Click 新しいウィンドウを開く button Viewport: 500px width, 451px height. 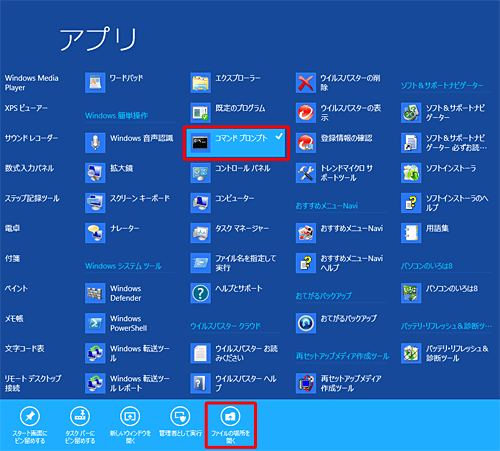pyautogui.click(x=130, y=426)
